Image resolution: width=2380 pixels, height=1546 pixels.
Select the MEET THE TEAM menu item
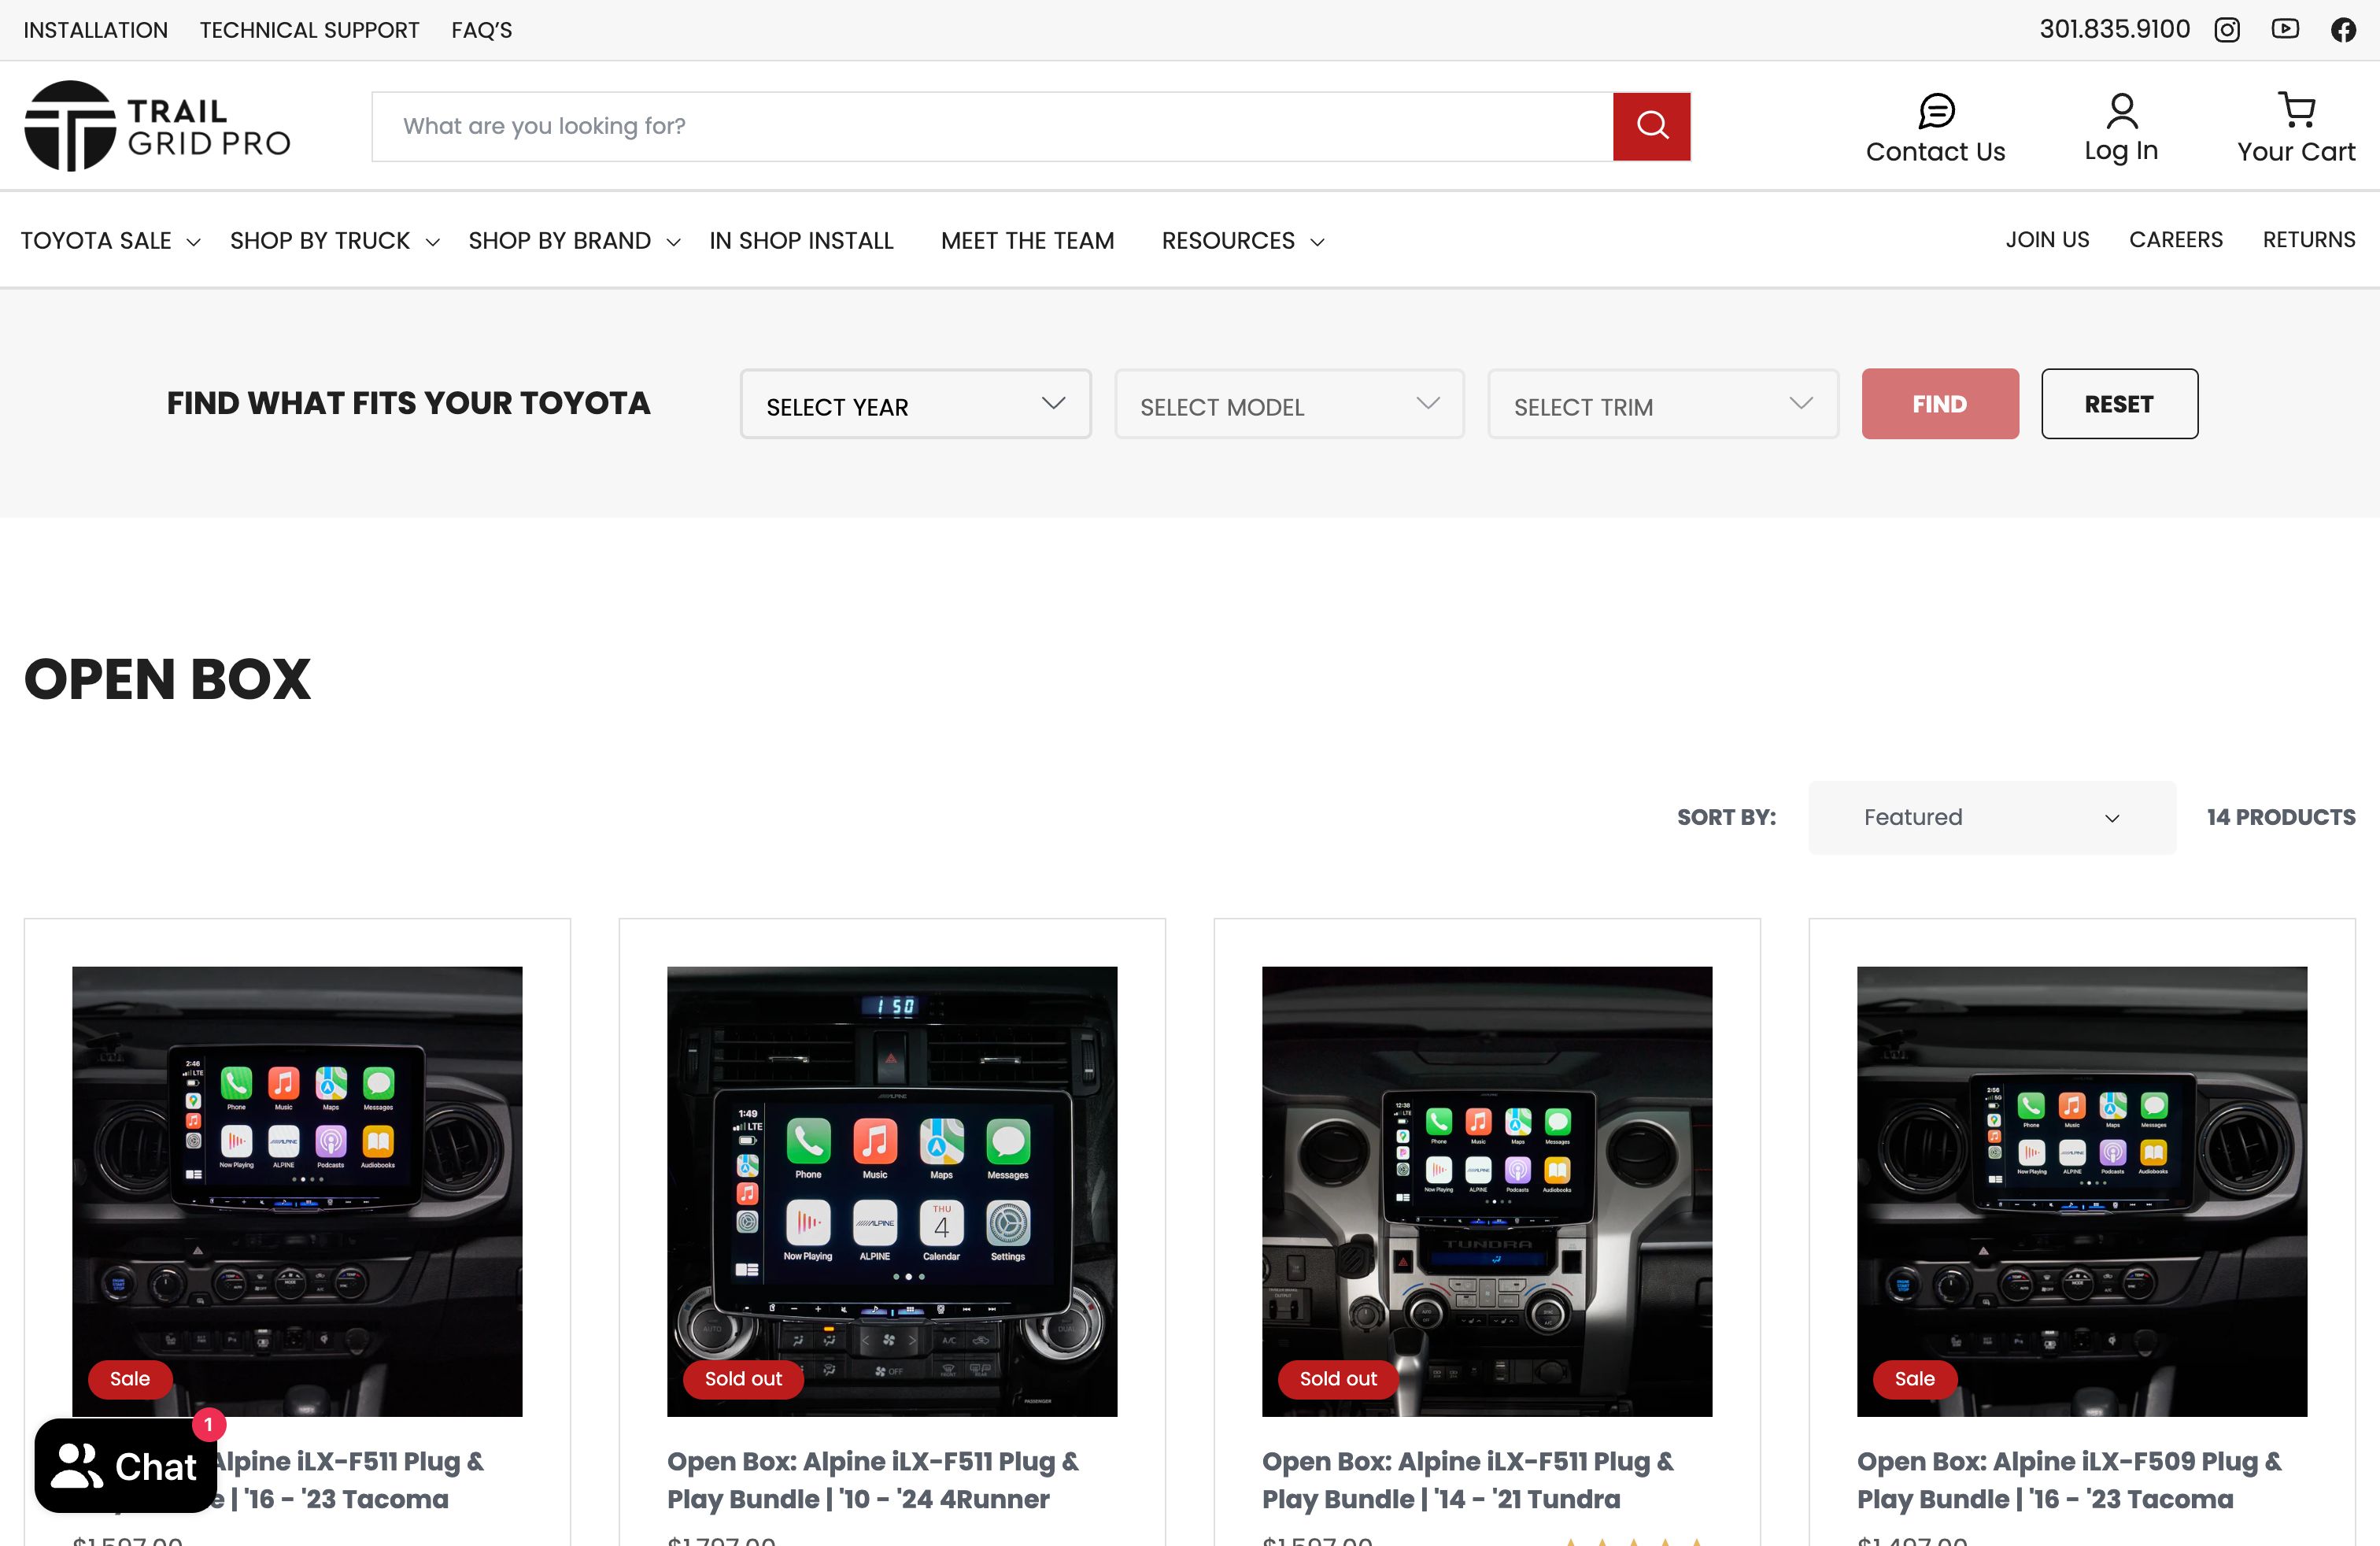[x=1027, y=241]
